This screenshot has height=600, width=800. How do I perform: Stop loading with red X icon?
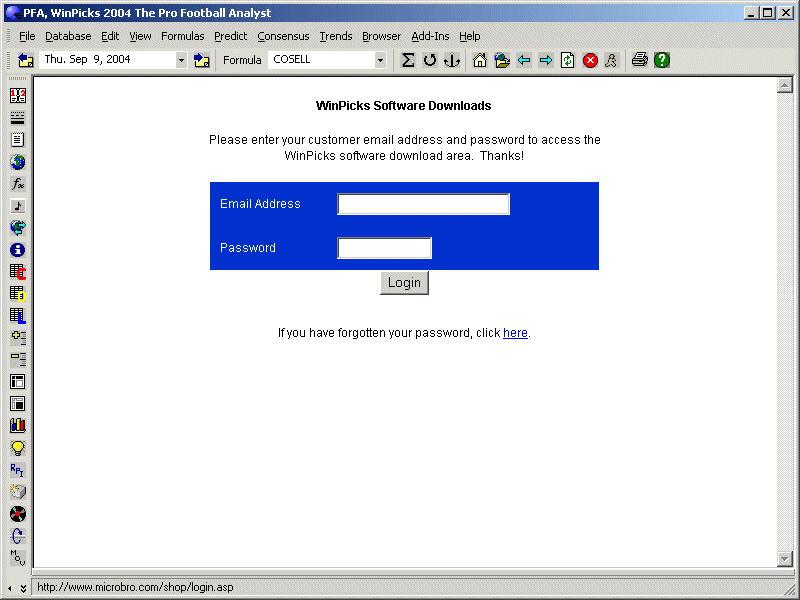[590, 60]
